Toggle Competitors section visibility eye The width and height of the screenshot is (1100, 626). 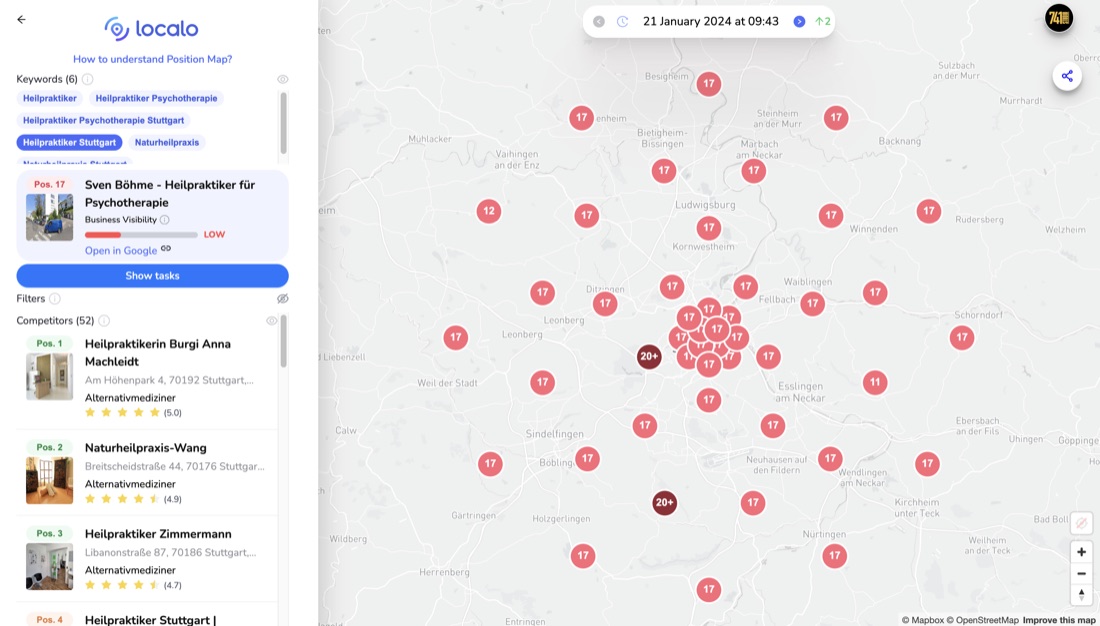[271, 321]
